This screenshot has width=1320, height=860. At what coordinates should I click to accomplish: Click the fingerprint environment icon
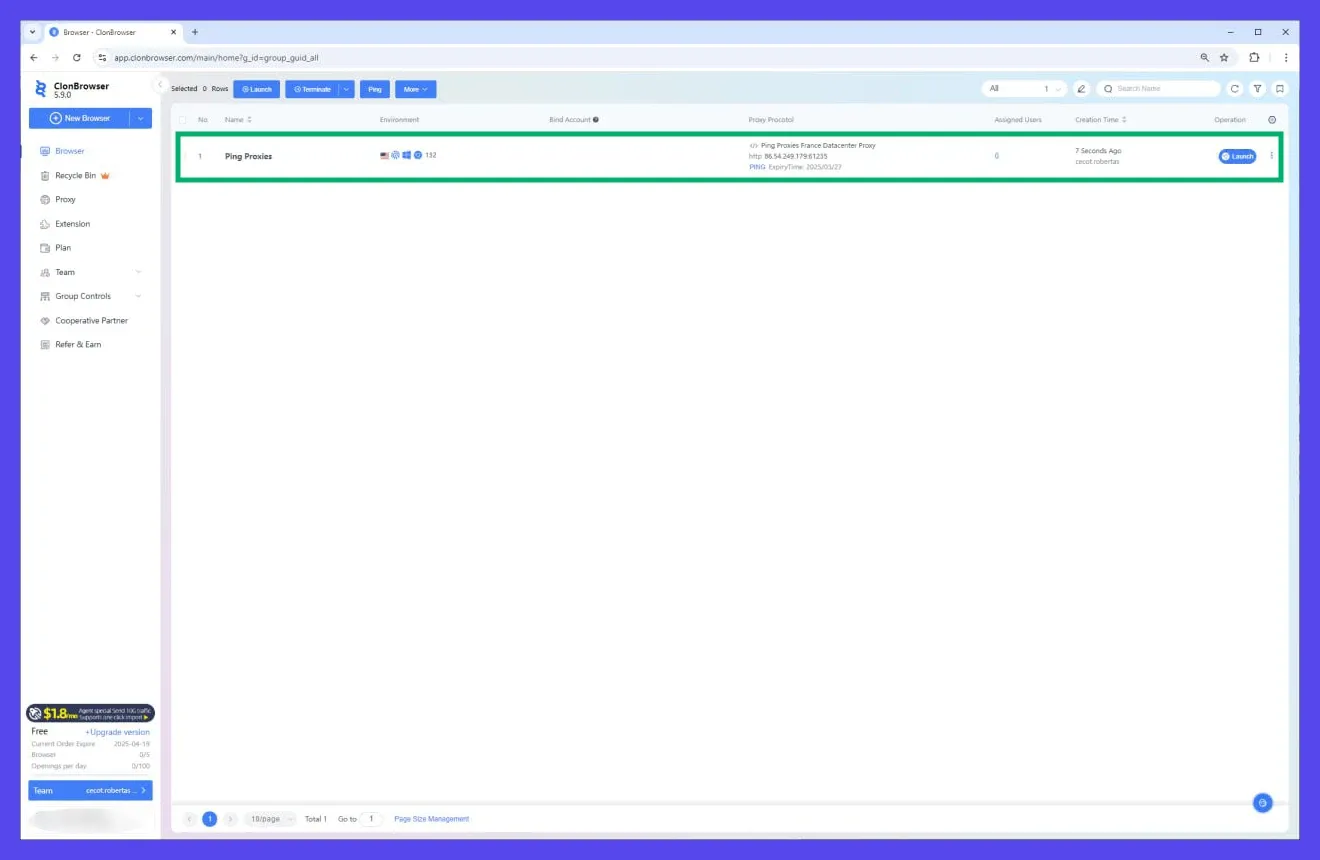tap(395, 155)
